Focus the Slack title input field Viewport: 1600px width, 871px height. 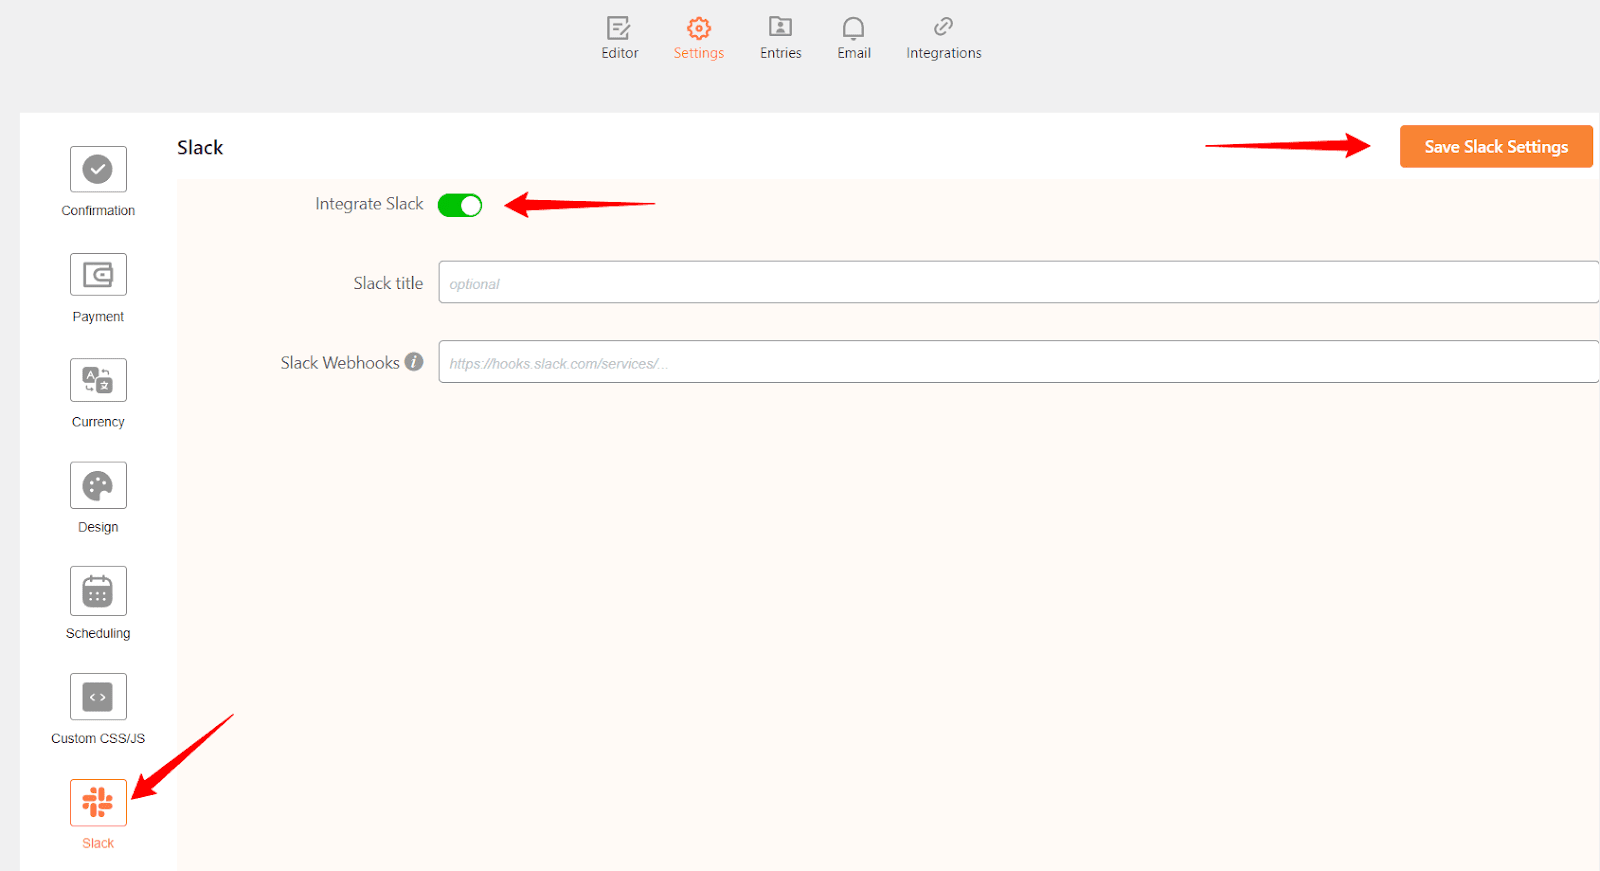(x=1018, y=283)
